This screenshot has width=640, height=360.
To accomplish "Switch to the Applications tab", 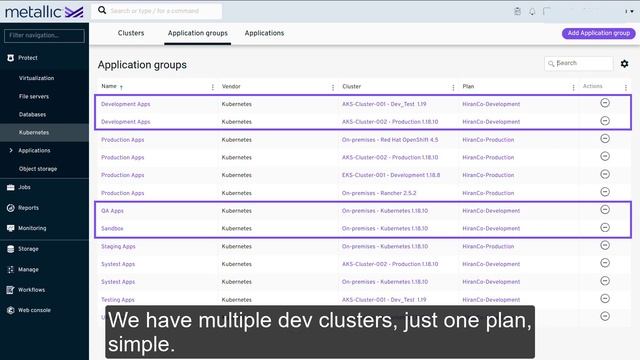I will (x=264, y=33).
